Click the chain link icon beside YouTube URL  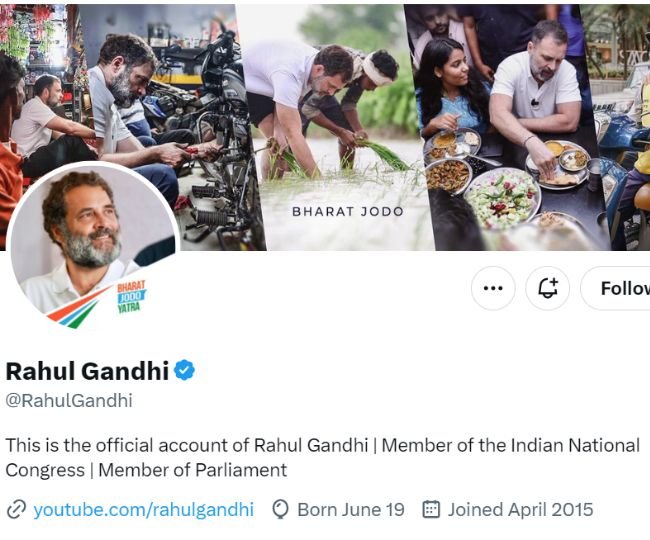(16, 510)
